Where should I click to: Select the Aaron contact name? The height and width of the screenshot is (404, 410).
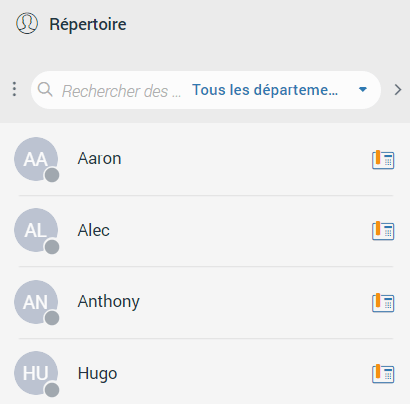99,158
